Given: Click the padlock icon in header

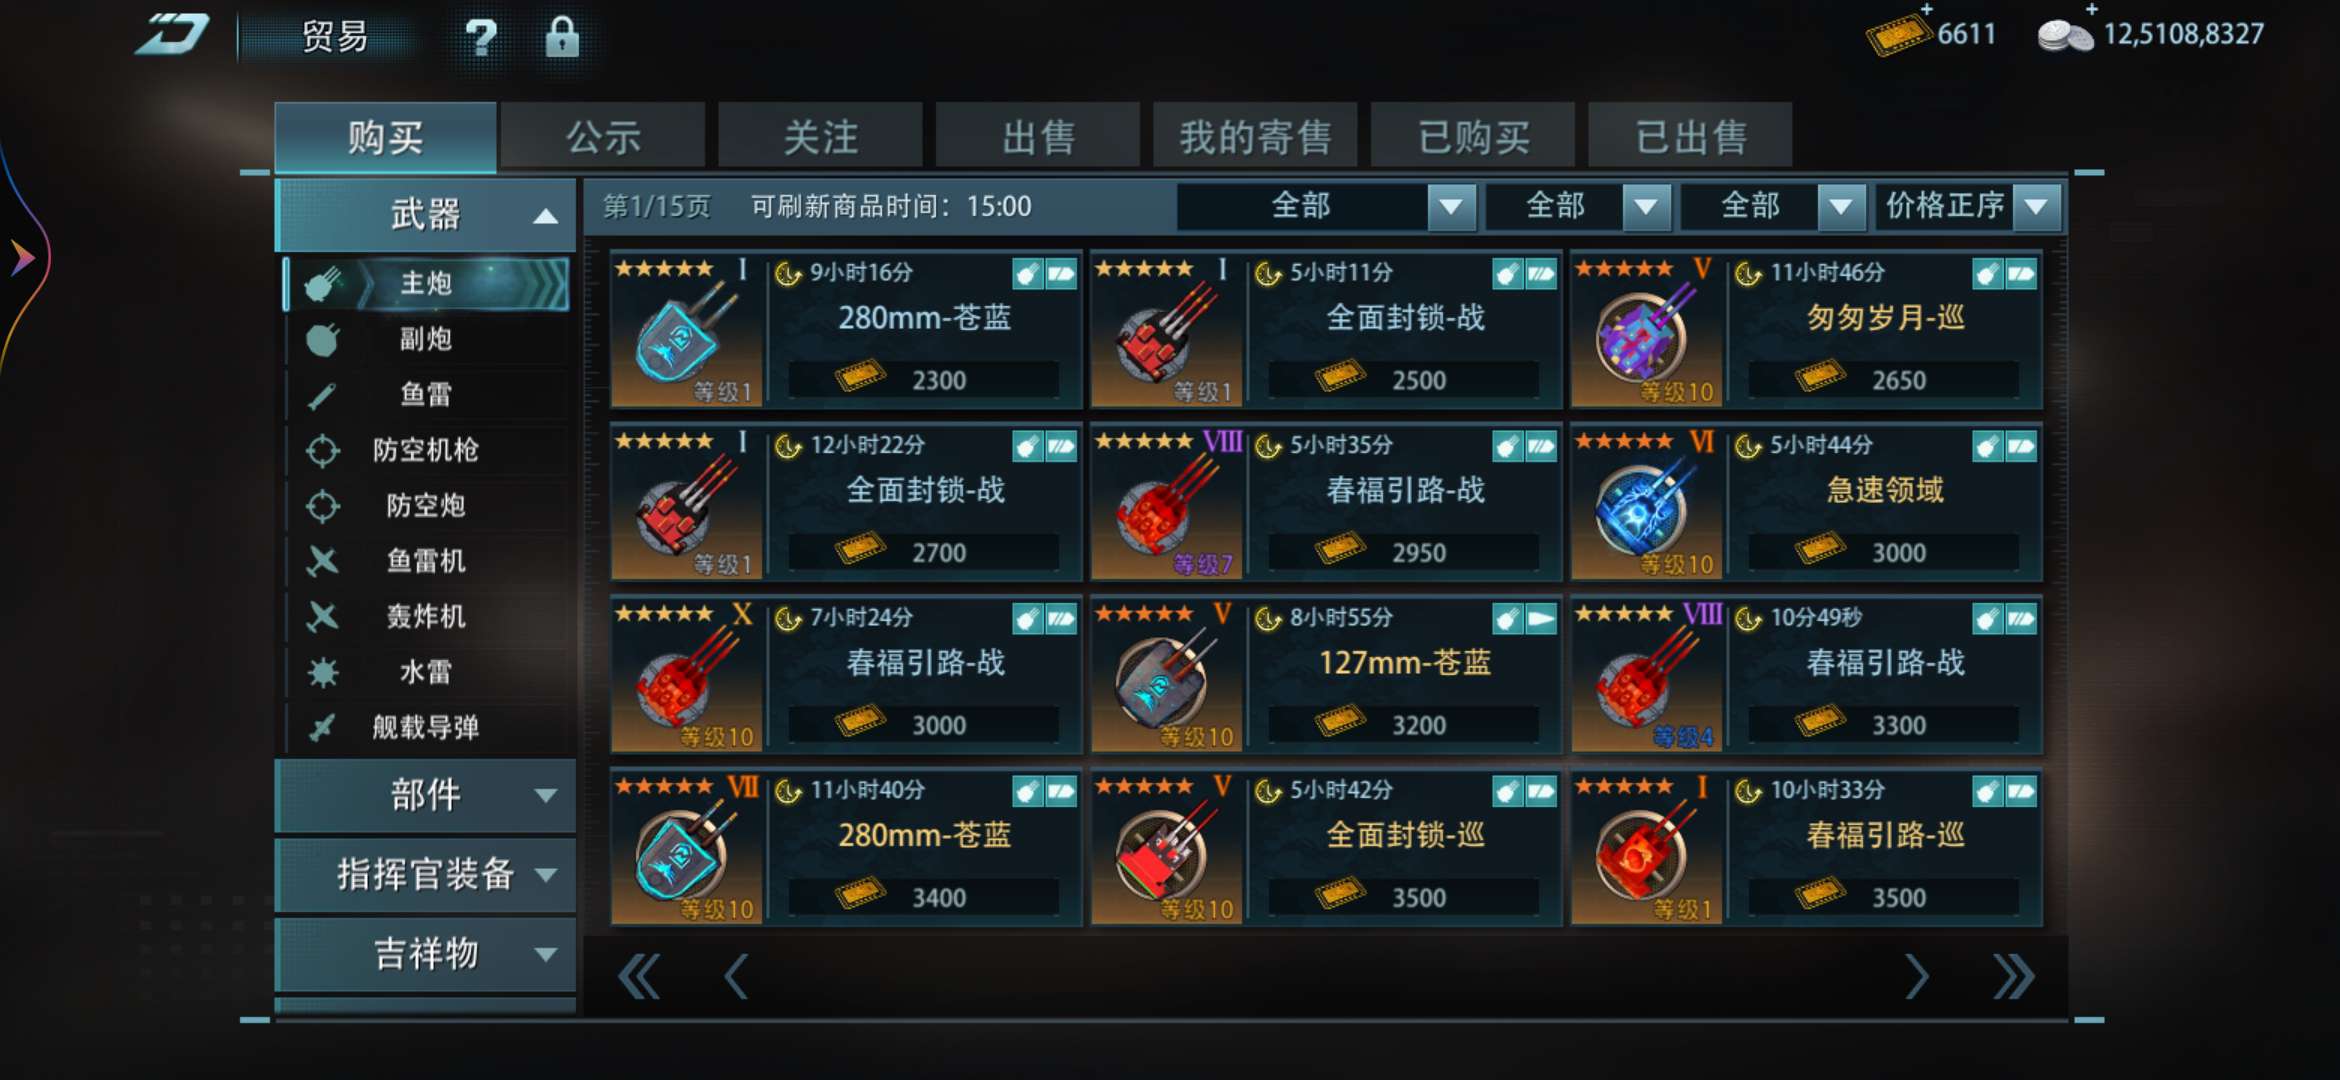Looking at the screenshot, I should 562,37.
